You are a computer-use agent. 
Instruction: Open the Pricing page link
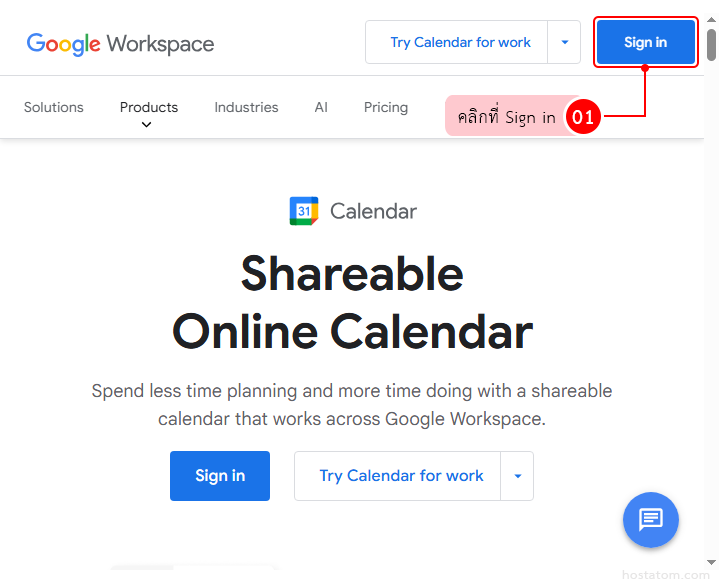click(386, 107)
